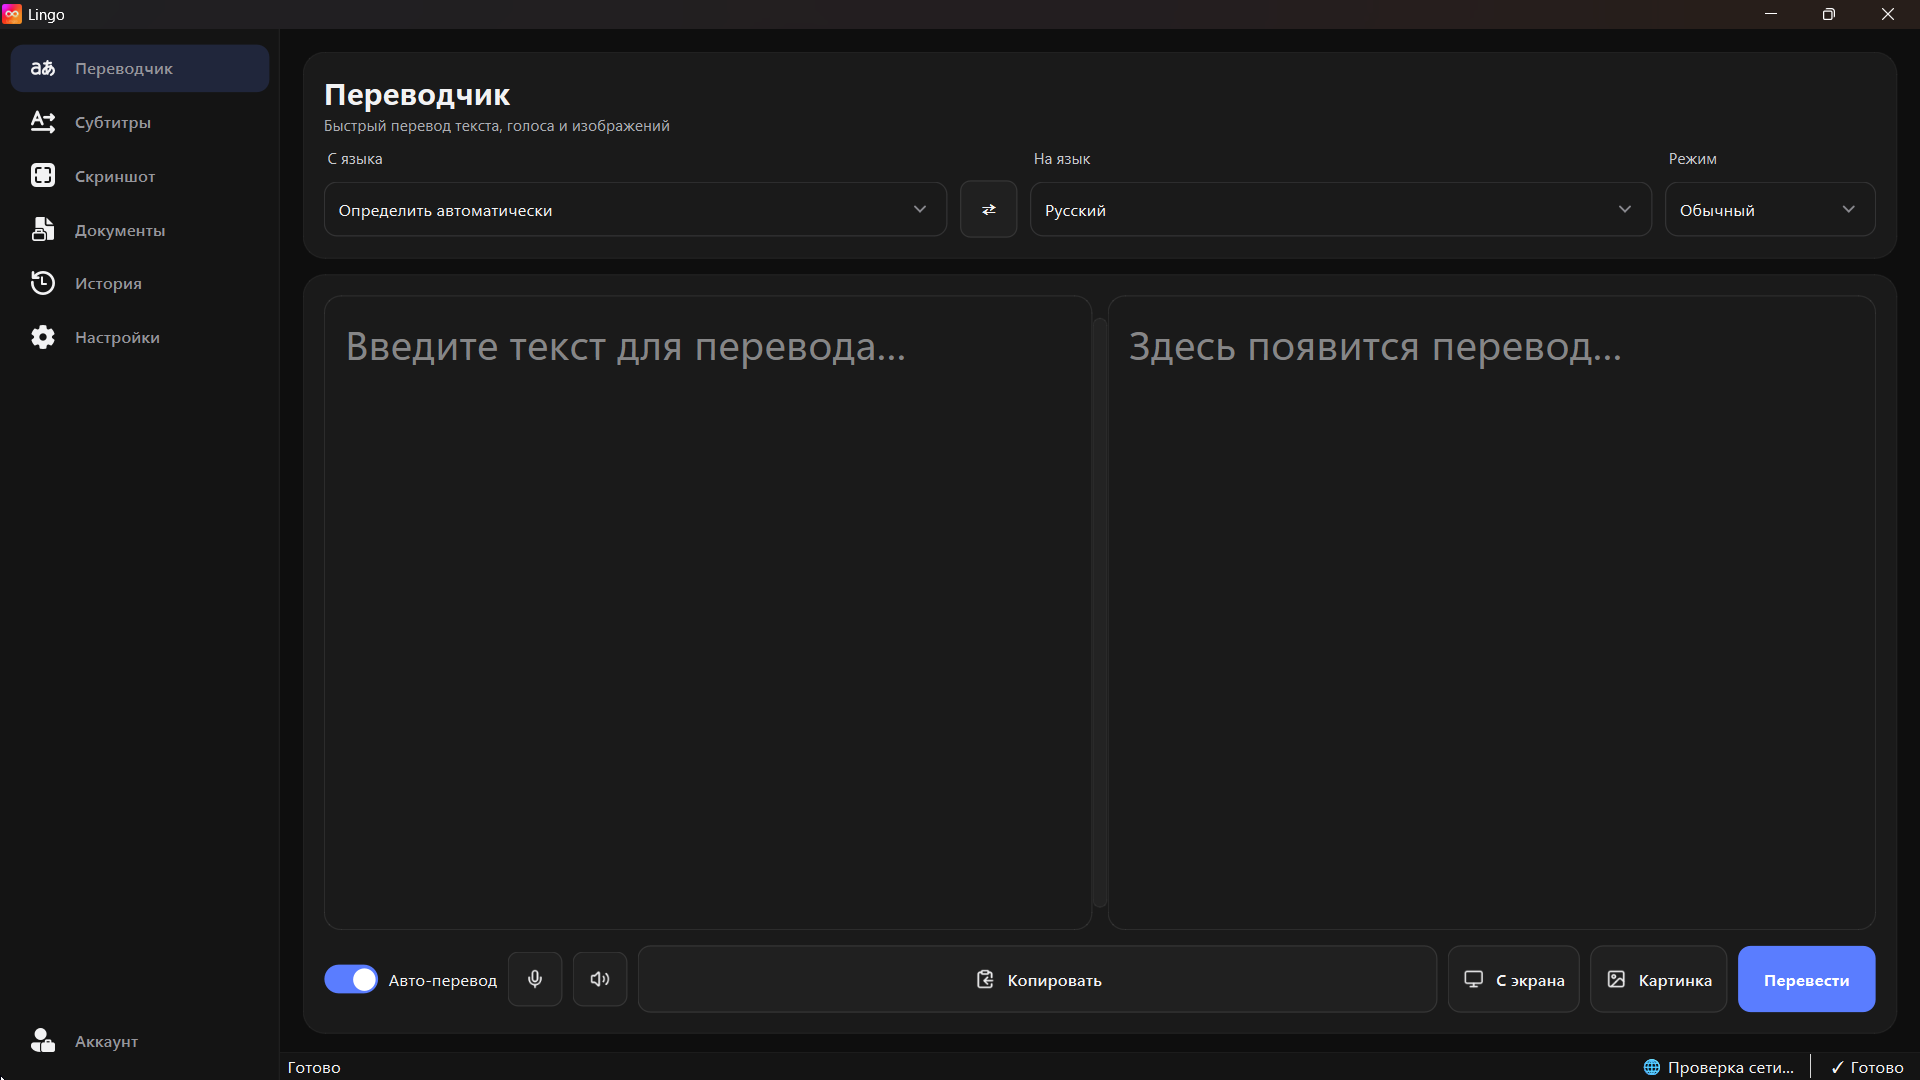Click the globe network check icon
Viewport: 1920px width, 1080px height.
(x=1652, y=1067)
